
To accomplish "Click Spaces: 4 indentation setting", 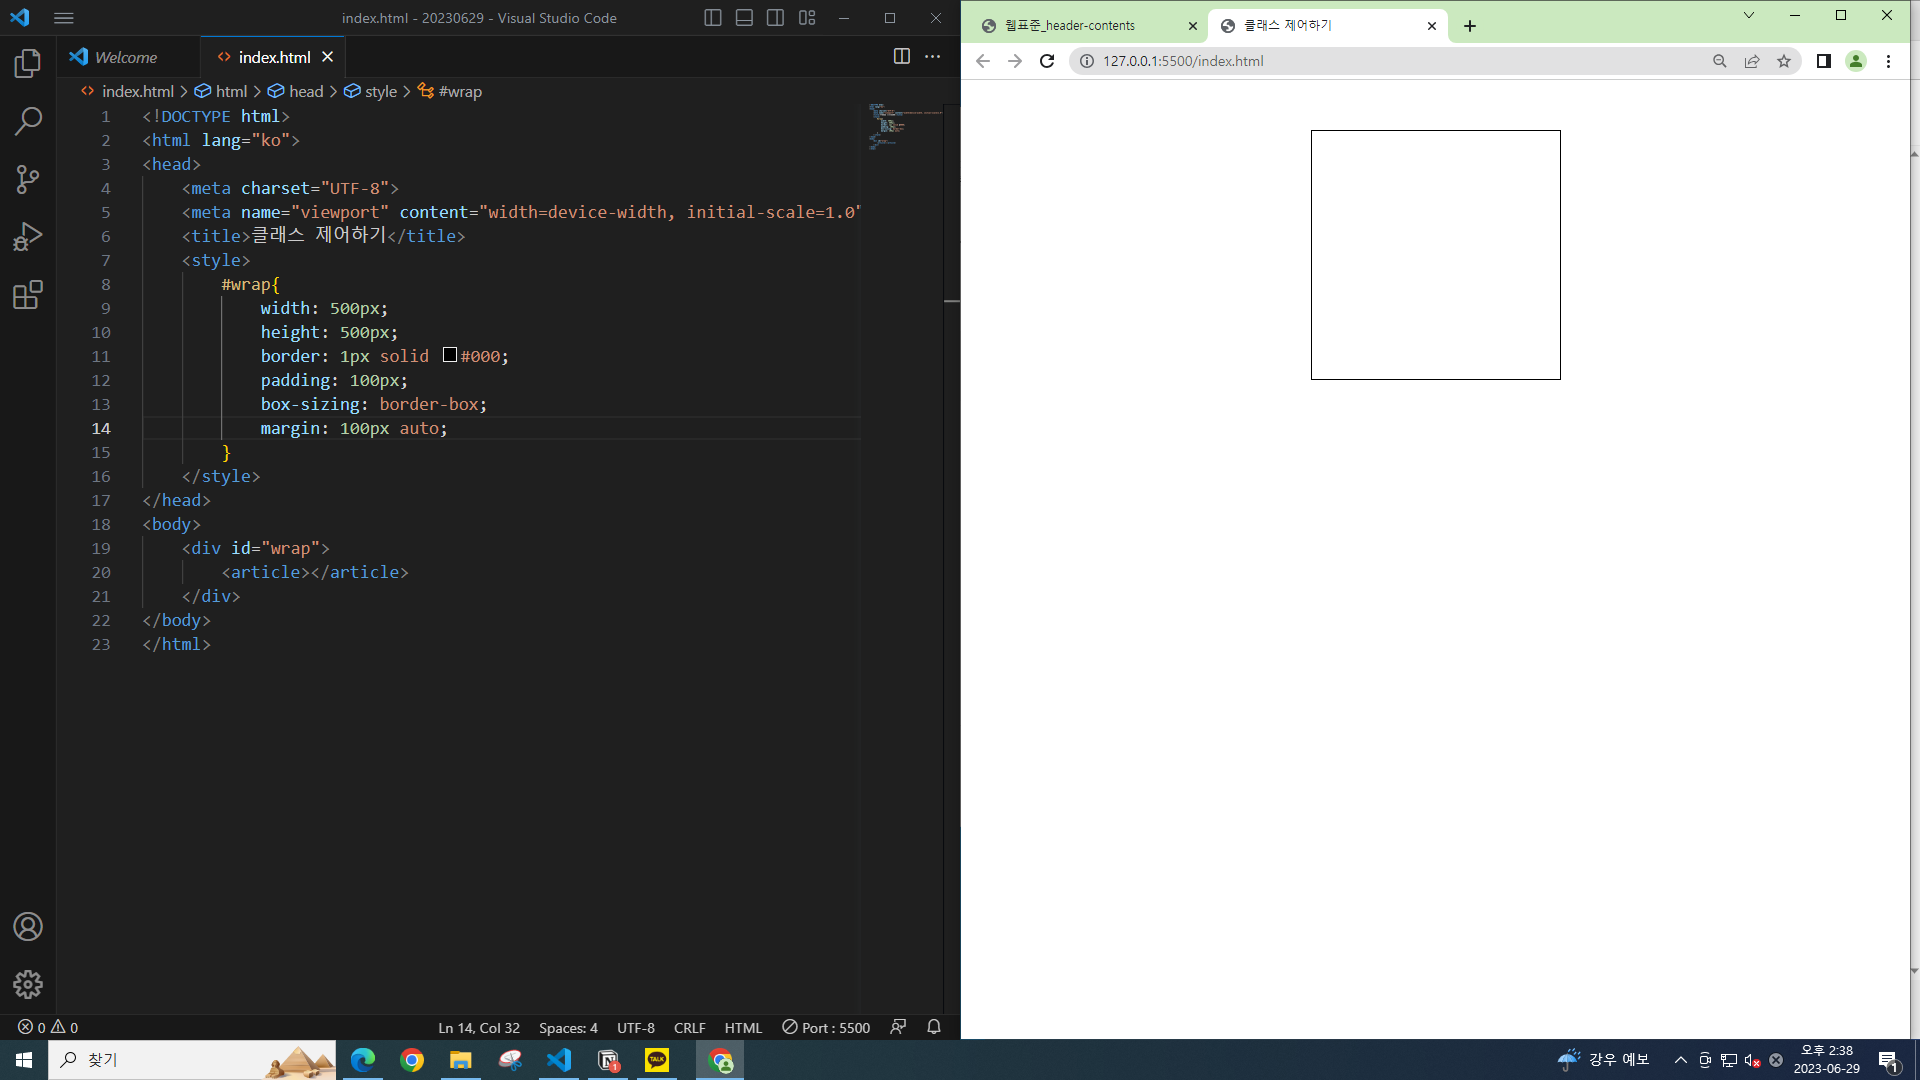I will click(x=568, y=1027).
